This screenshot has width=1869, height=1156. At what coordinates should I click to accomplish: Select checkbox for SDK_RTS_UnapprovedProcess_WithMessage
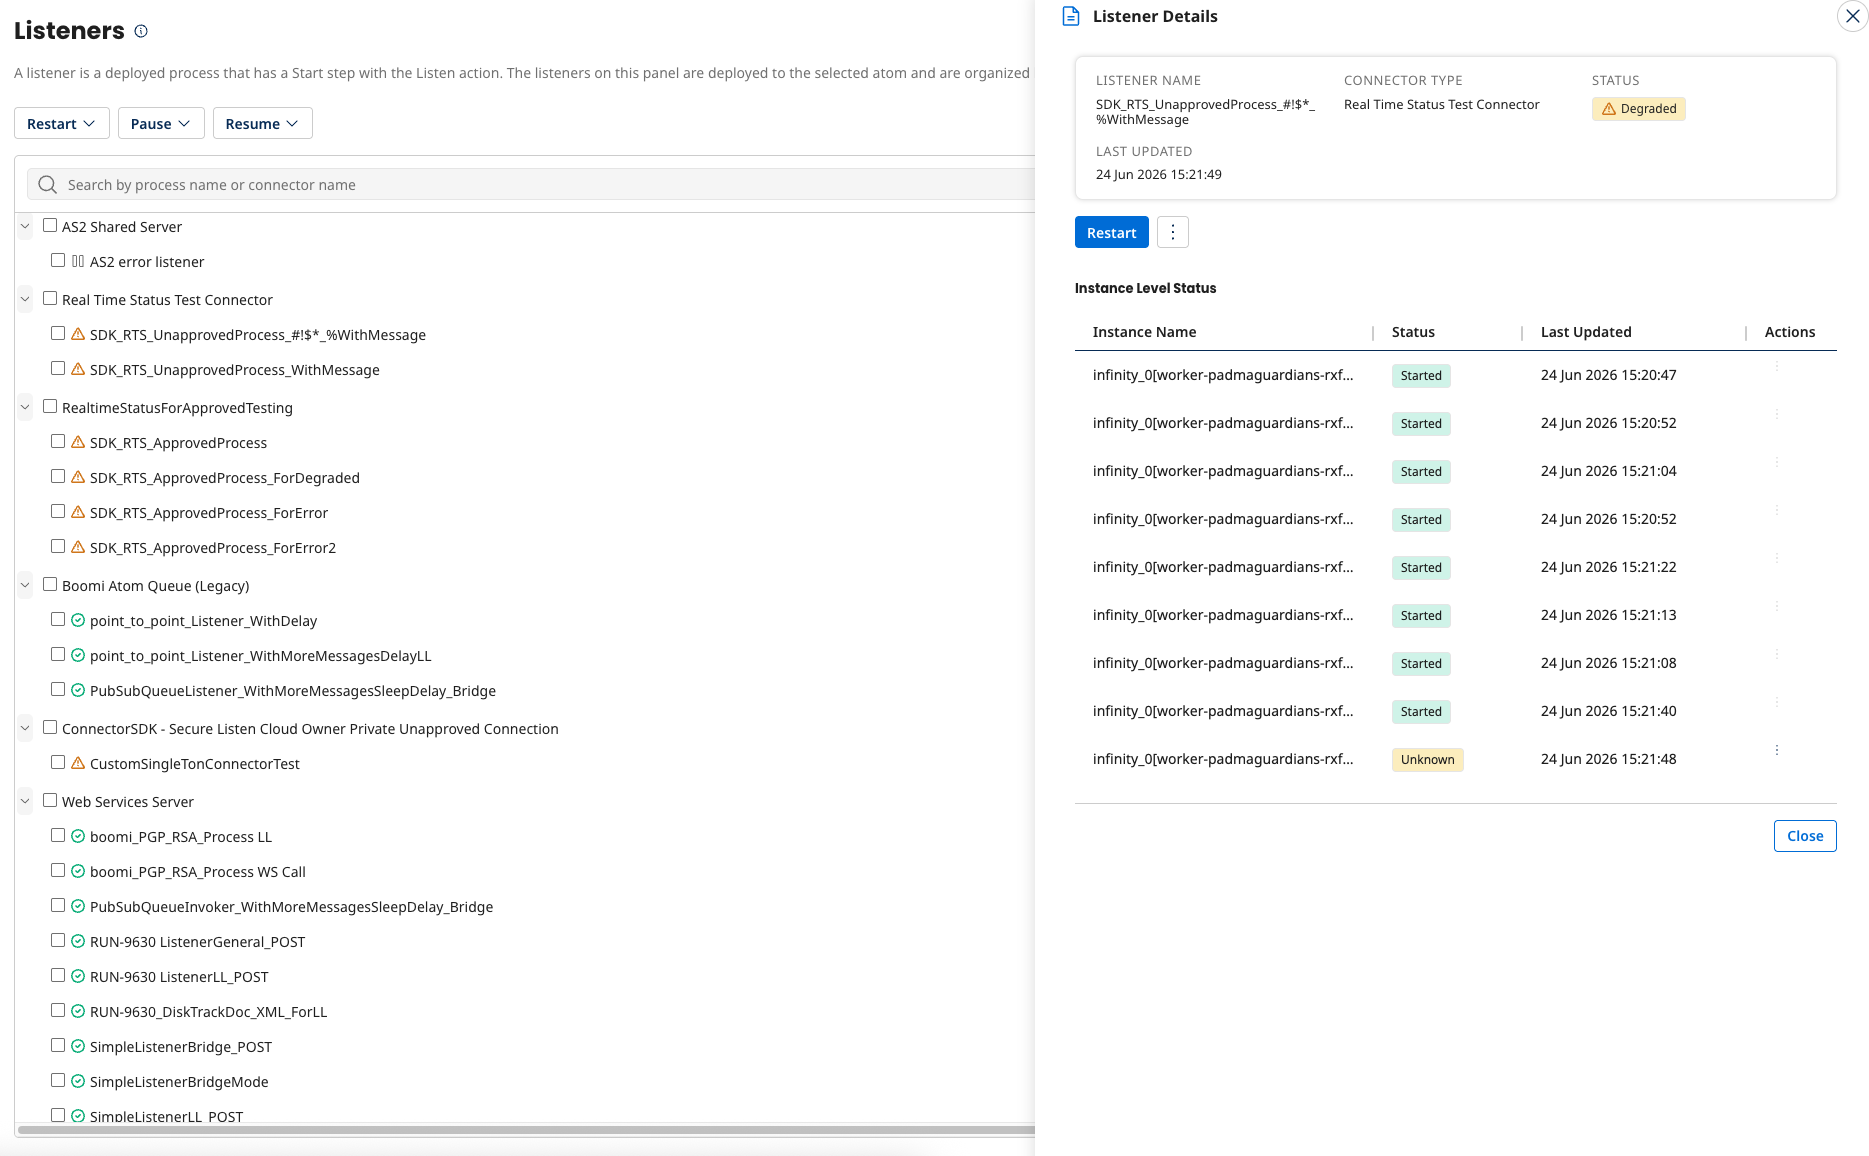(x=58, y=369)
